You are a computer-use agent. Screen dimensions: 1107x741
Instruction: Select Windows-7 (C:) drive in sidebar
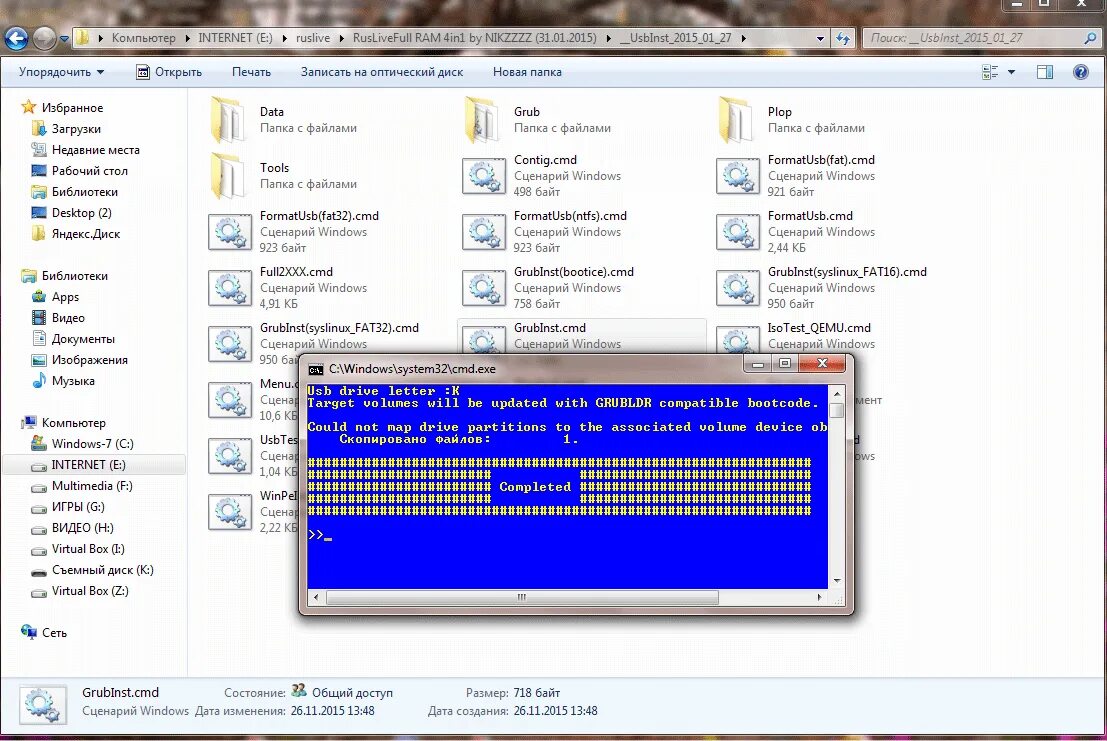click(92, 444)
